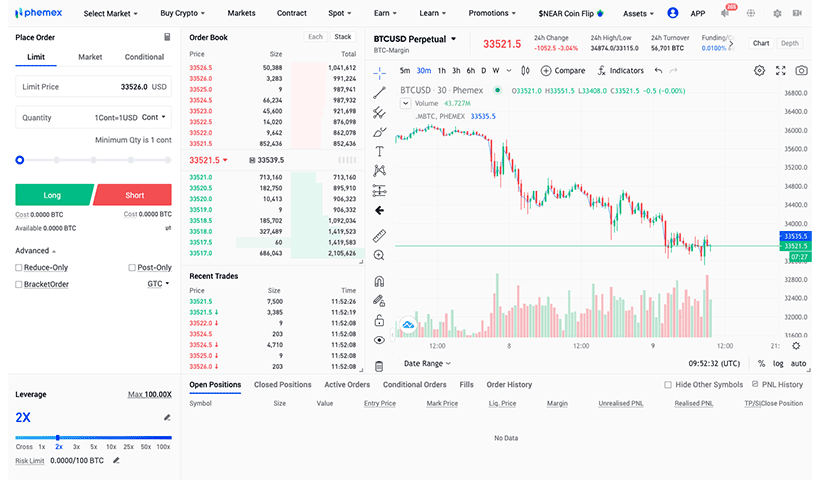Viewport: 820px width, 480px height.
Task: Select the text annotation tool
Action: [x=380, y=152]
